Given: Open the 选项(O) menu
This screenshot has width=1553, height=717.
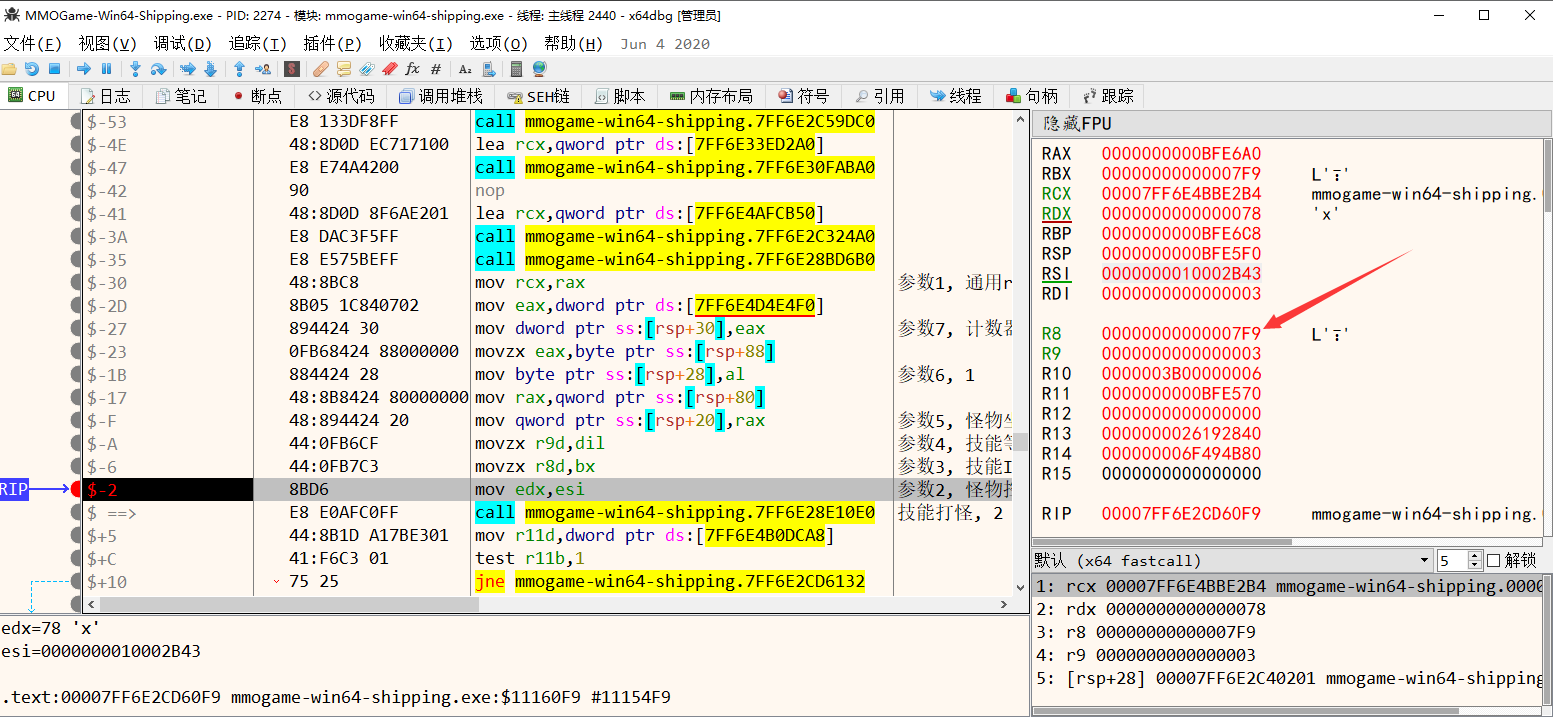Looking at the screenshot, I should [498, 44].
